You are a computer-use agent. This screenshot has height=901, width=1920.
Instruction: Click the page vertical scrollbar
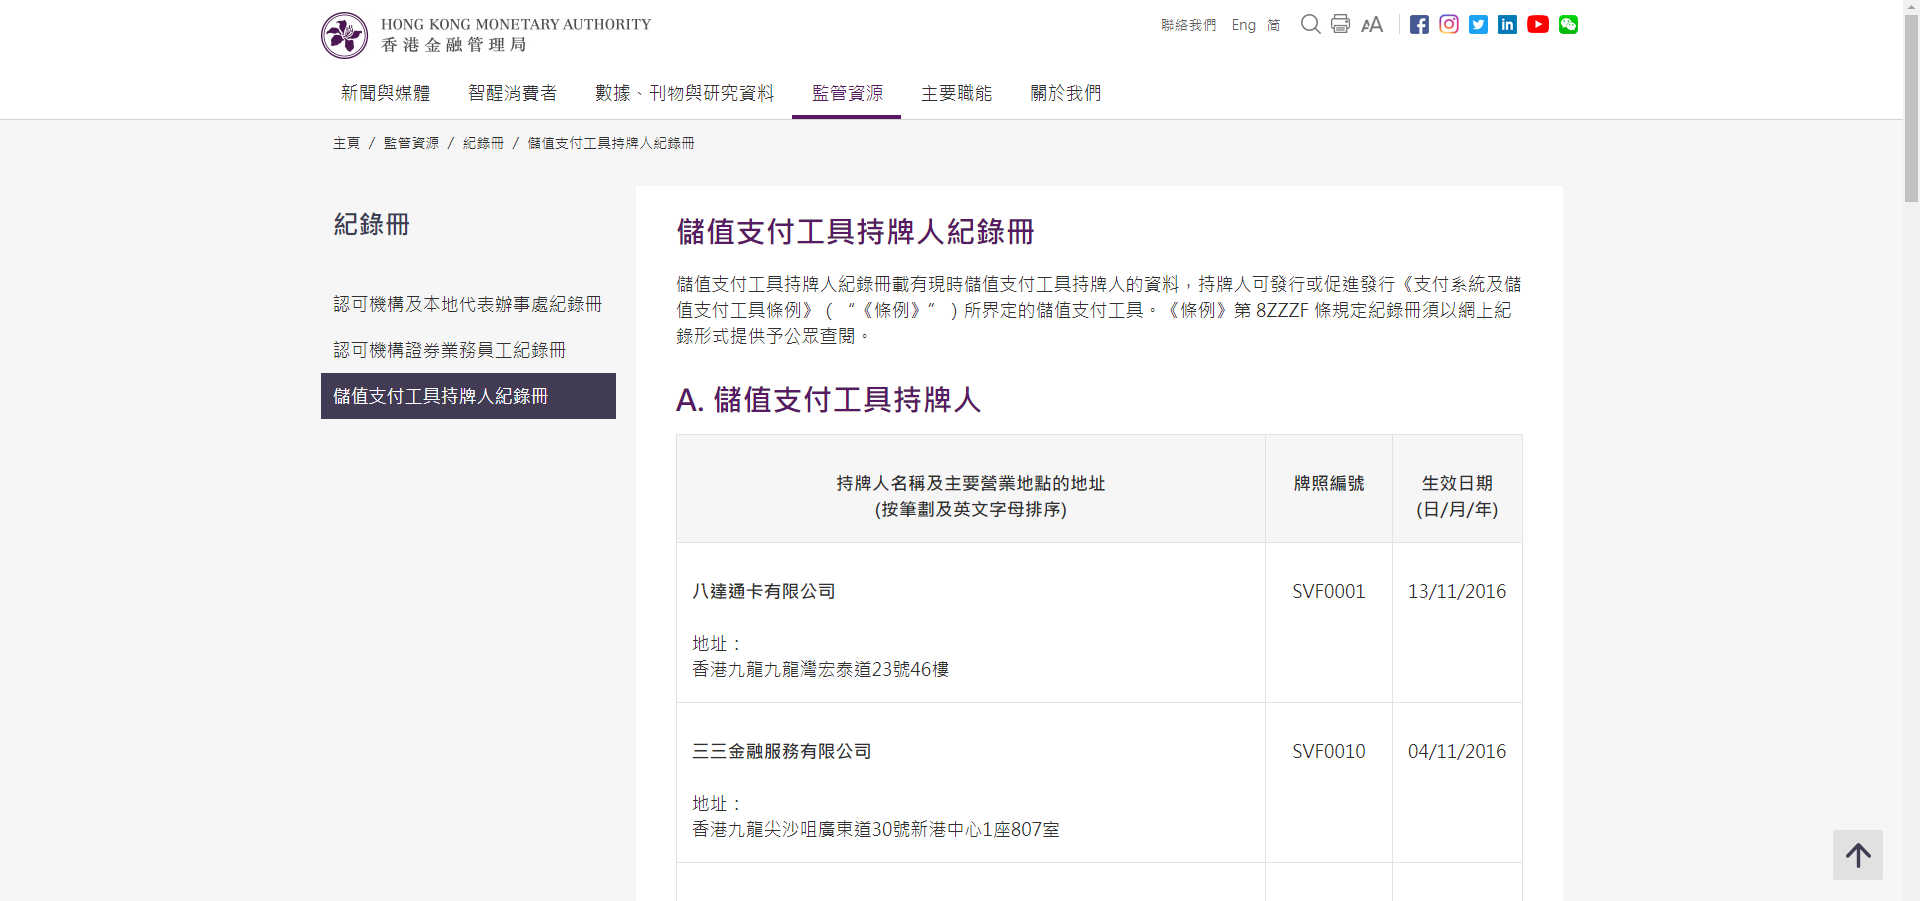(x=1911, y=450)
